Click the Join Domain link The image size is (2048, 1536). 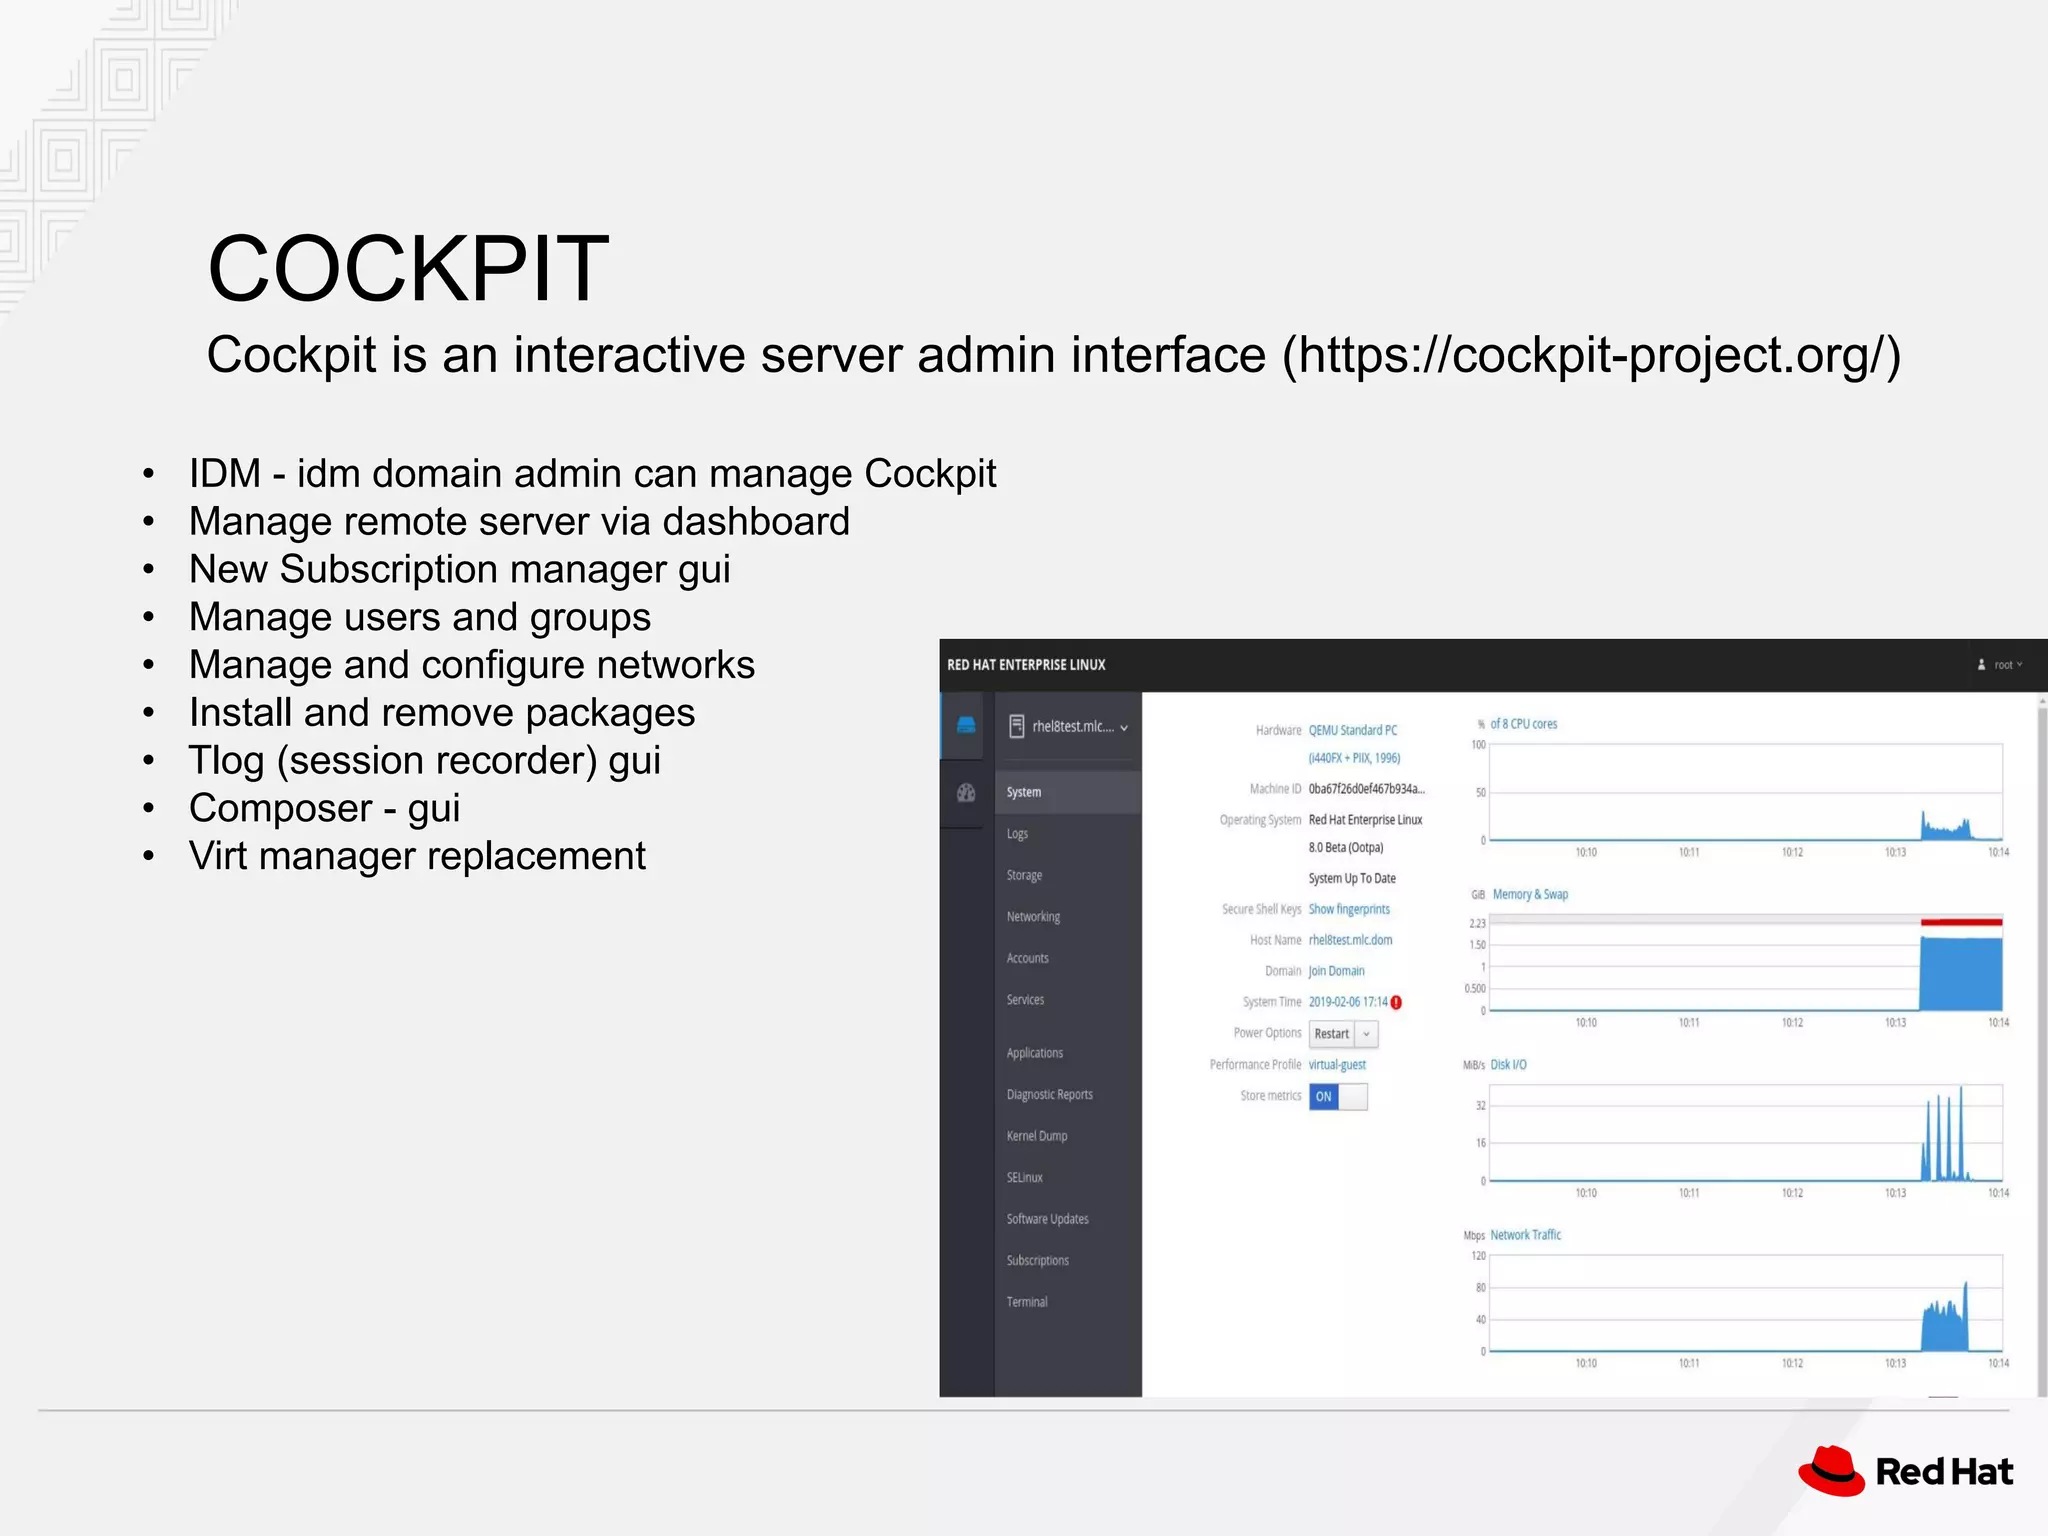1336,971
